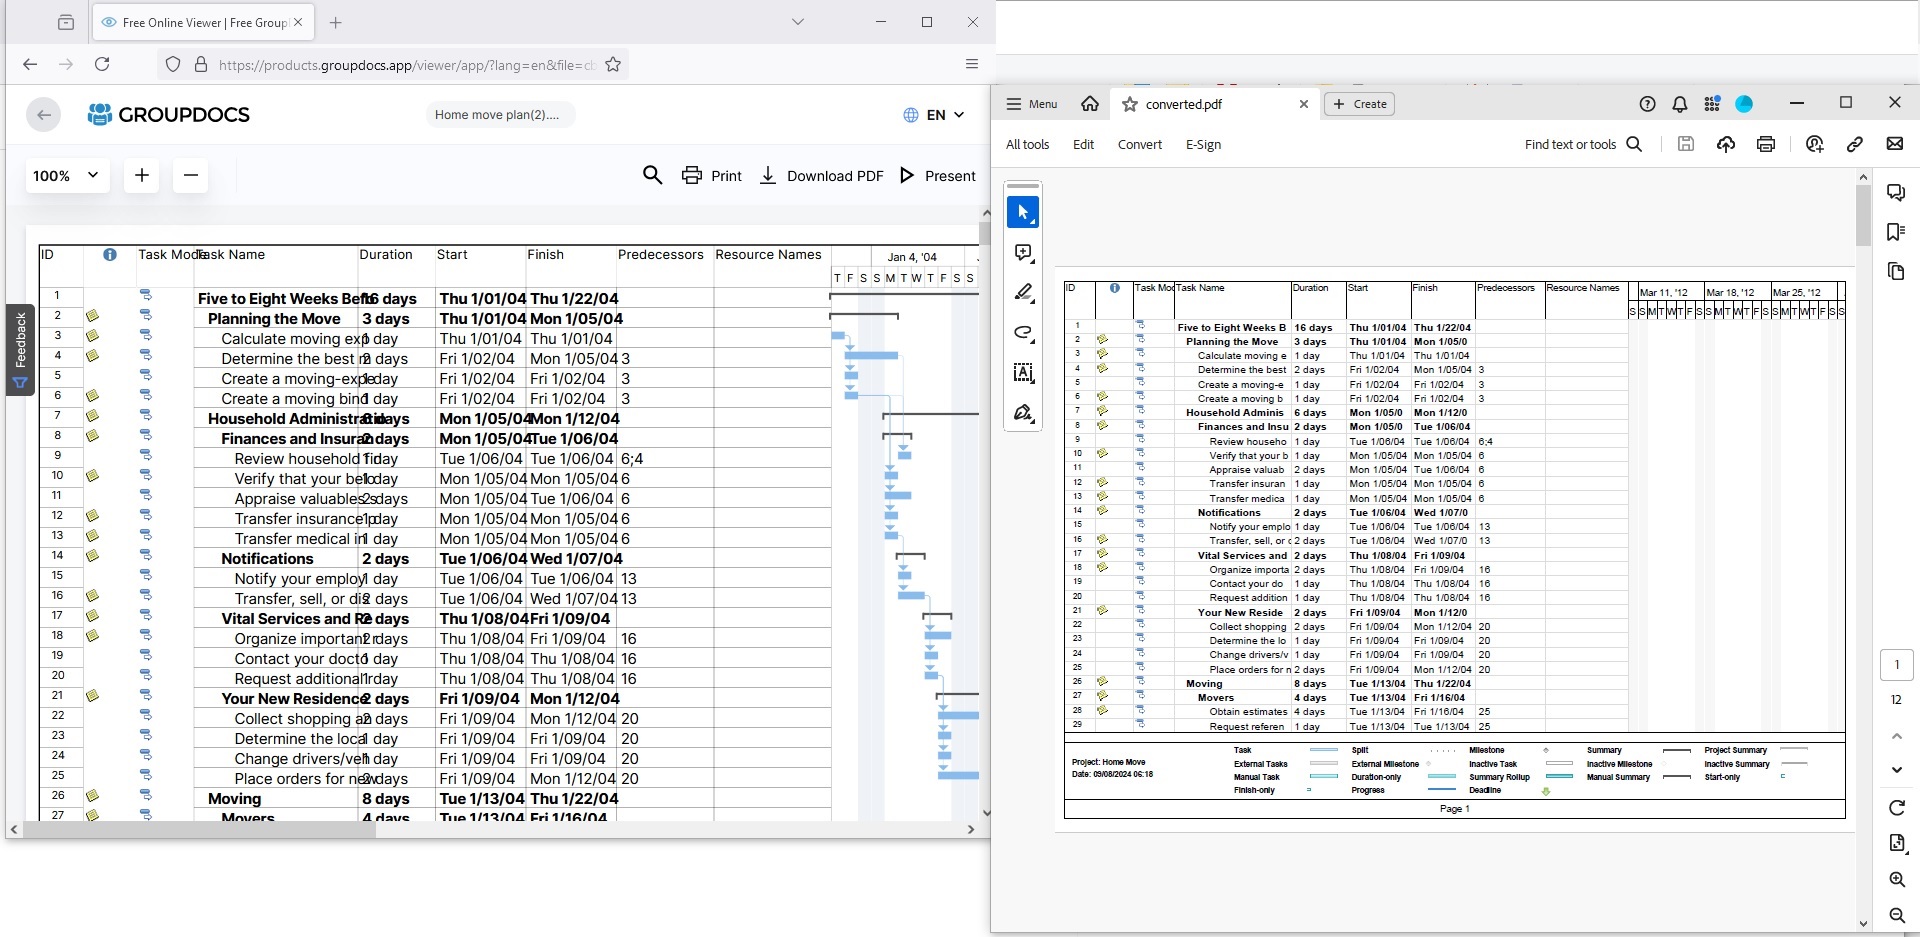This screenshot has height=937, width=1920.
Task: Print the PDF using Acrobat printer icon
Action: pos(1765,145)
